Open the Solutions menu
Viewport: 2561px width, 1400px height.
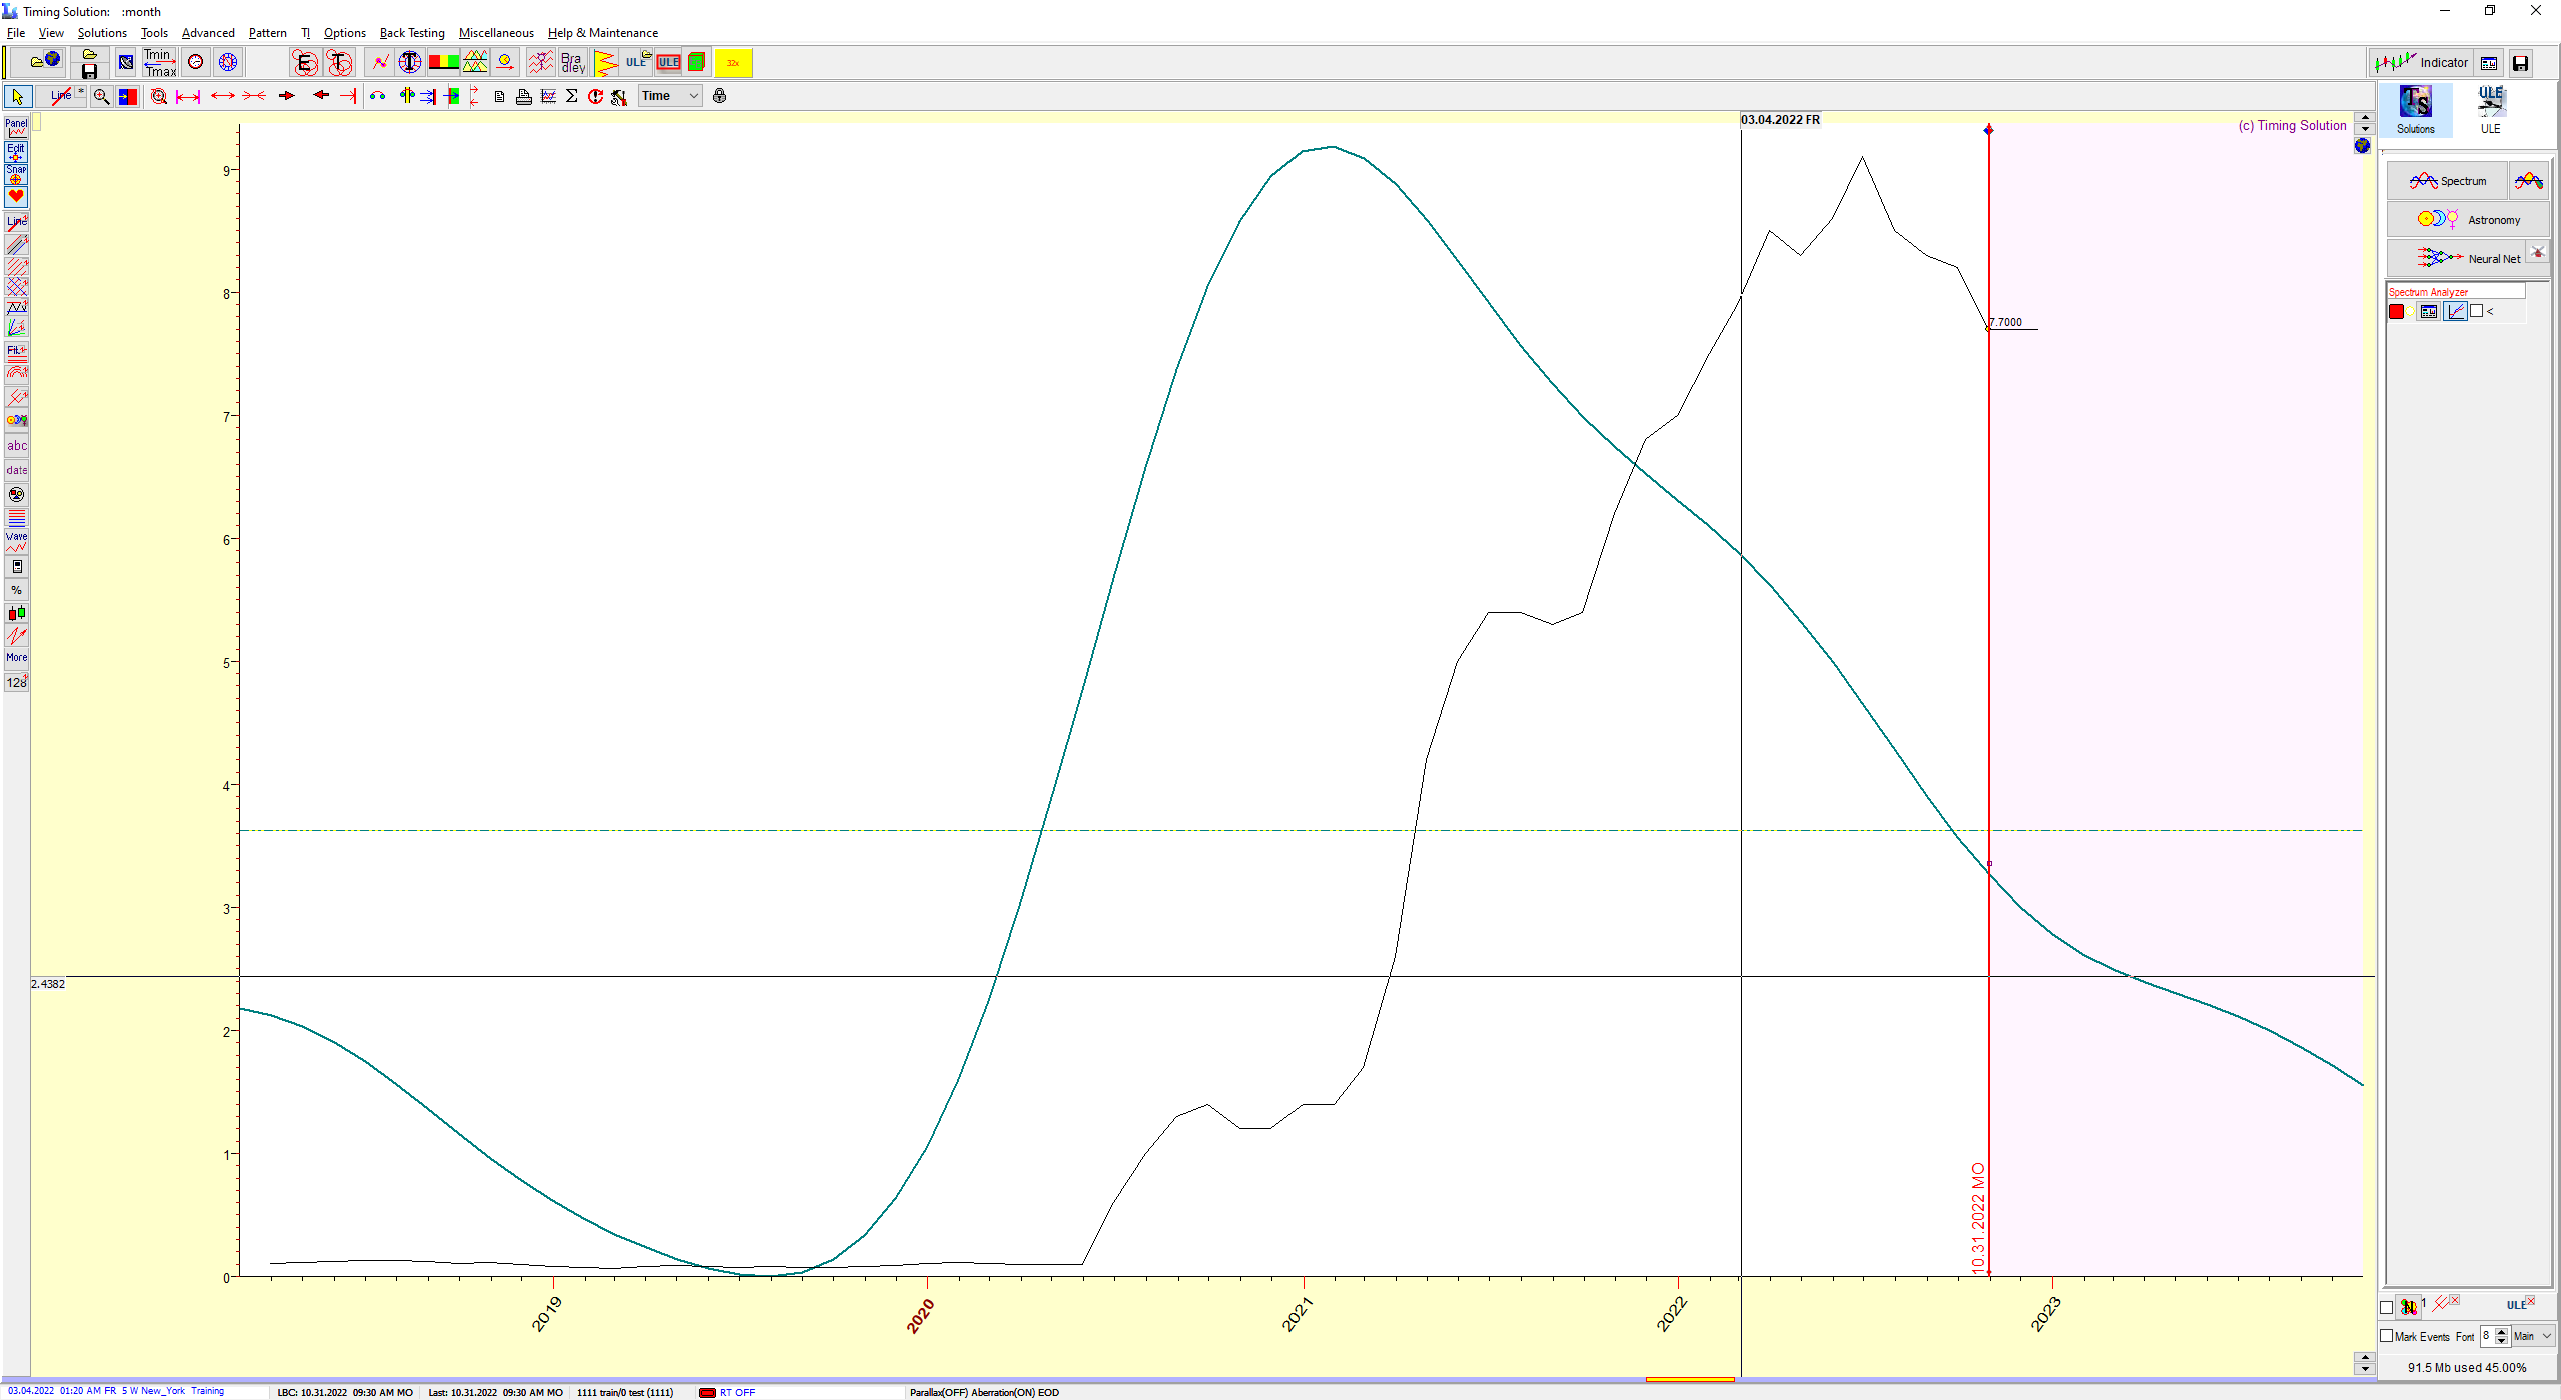pos(102,33)
